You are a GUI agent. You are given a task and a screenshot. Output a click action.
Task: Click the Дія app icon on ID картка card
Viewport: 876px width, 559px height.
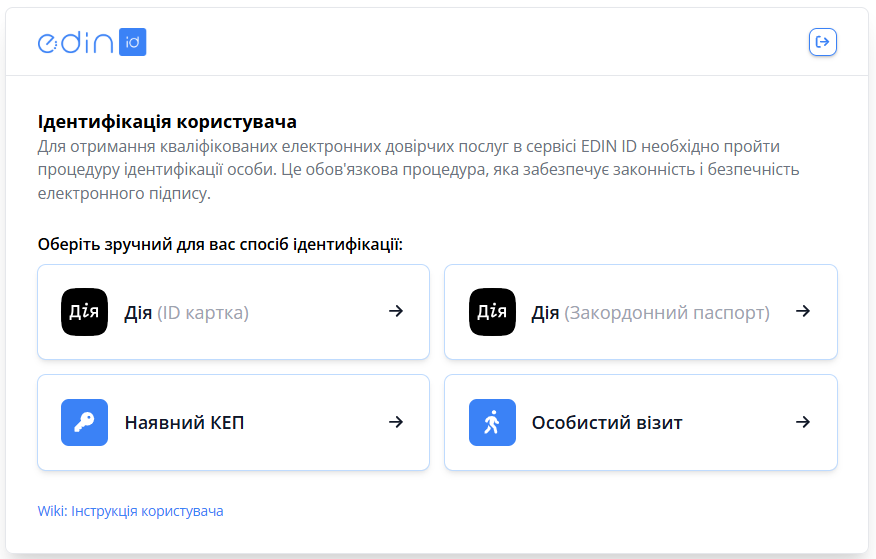[84, 312]
